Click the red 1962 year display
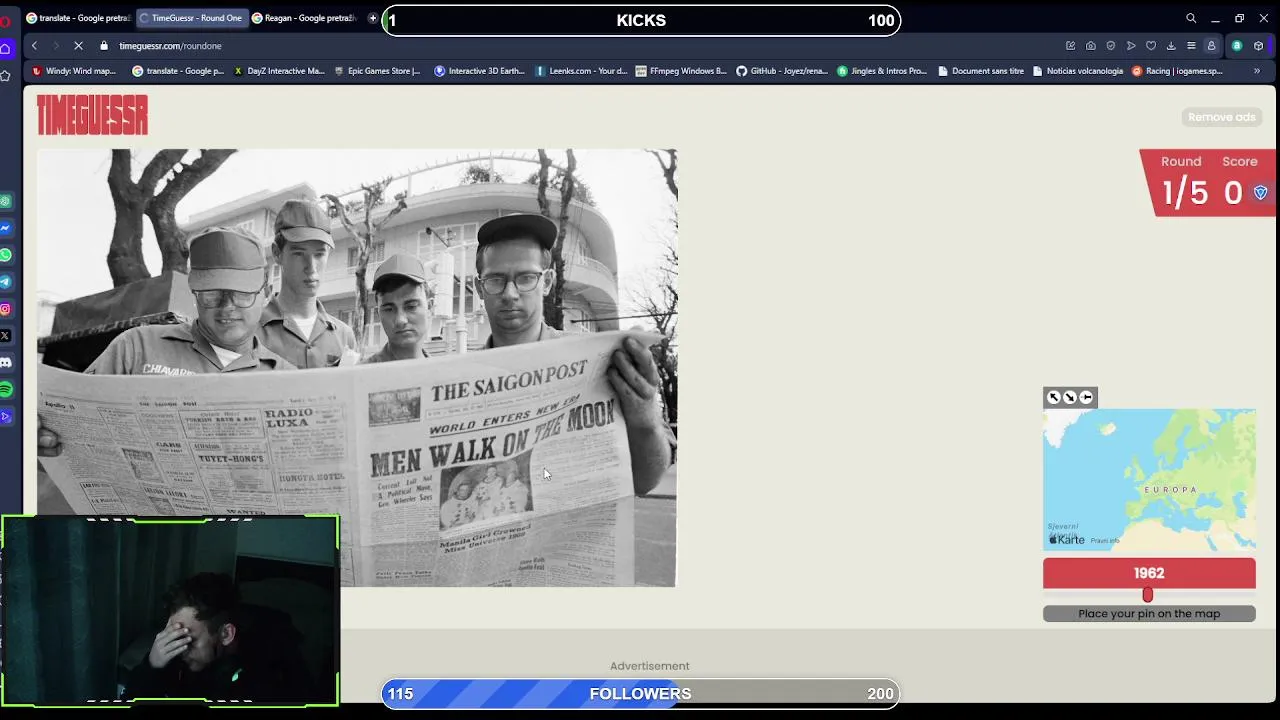This screenshot has height=720, width=1280. tap(1149, 573)
